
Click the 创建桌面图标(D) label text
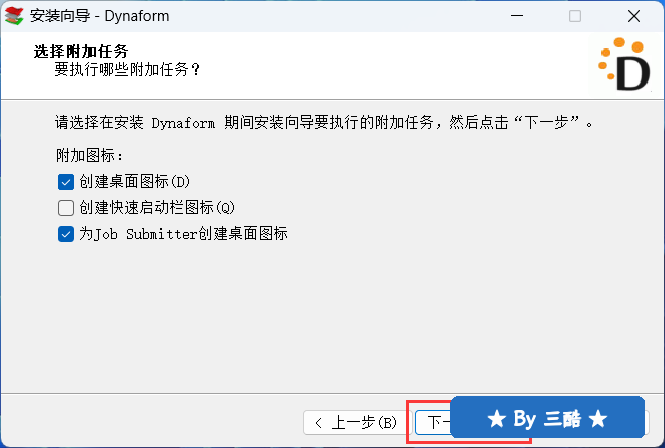(134, 182)
